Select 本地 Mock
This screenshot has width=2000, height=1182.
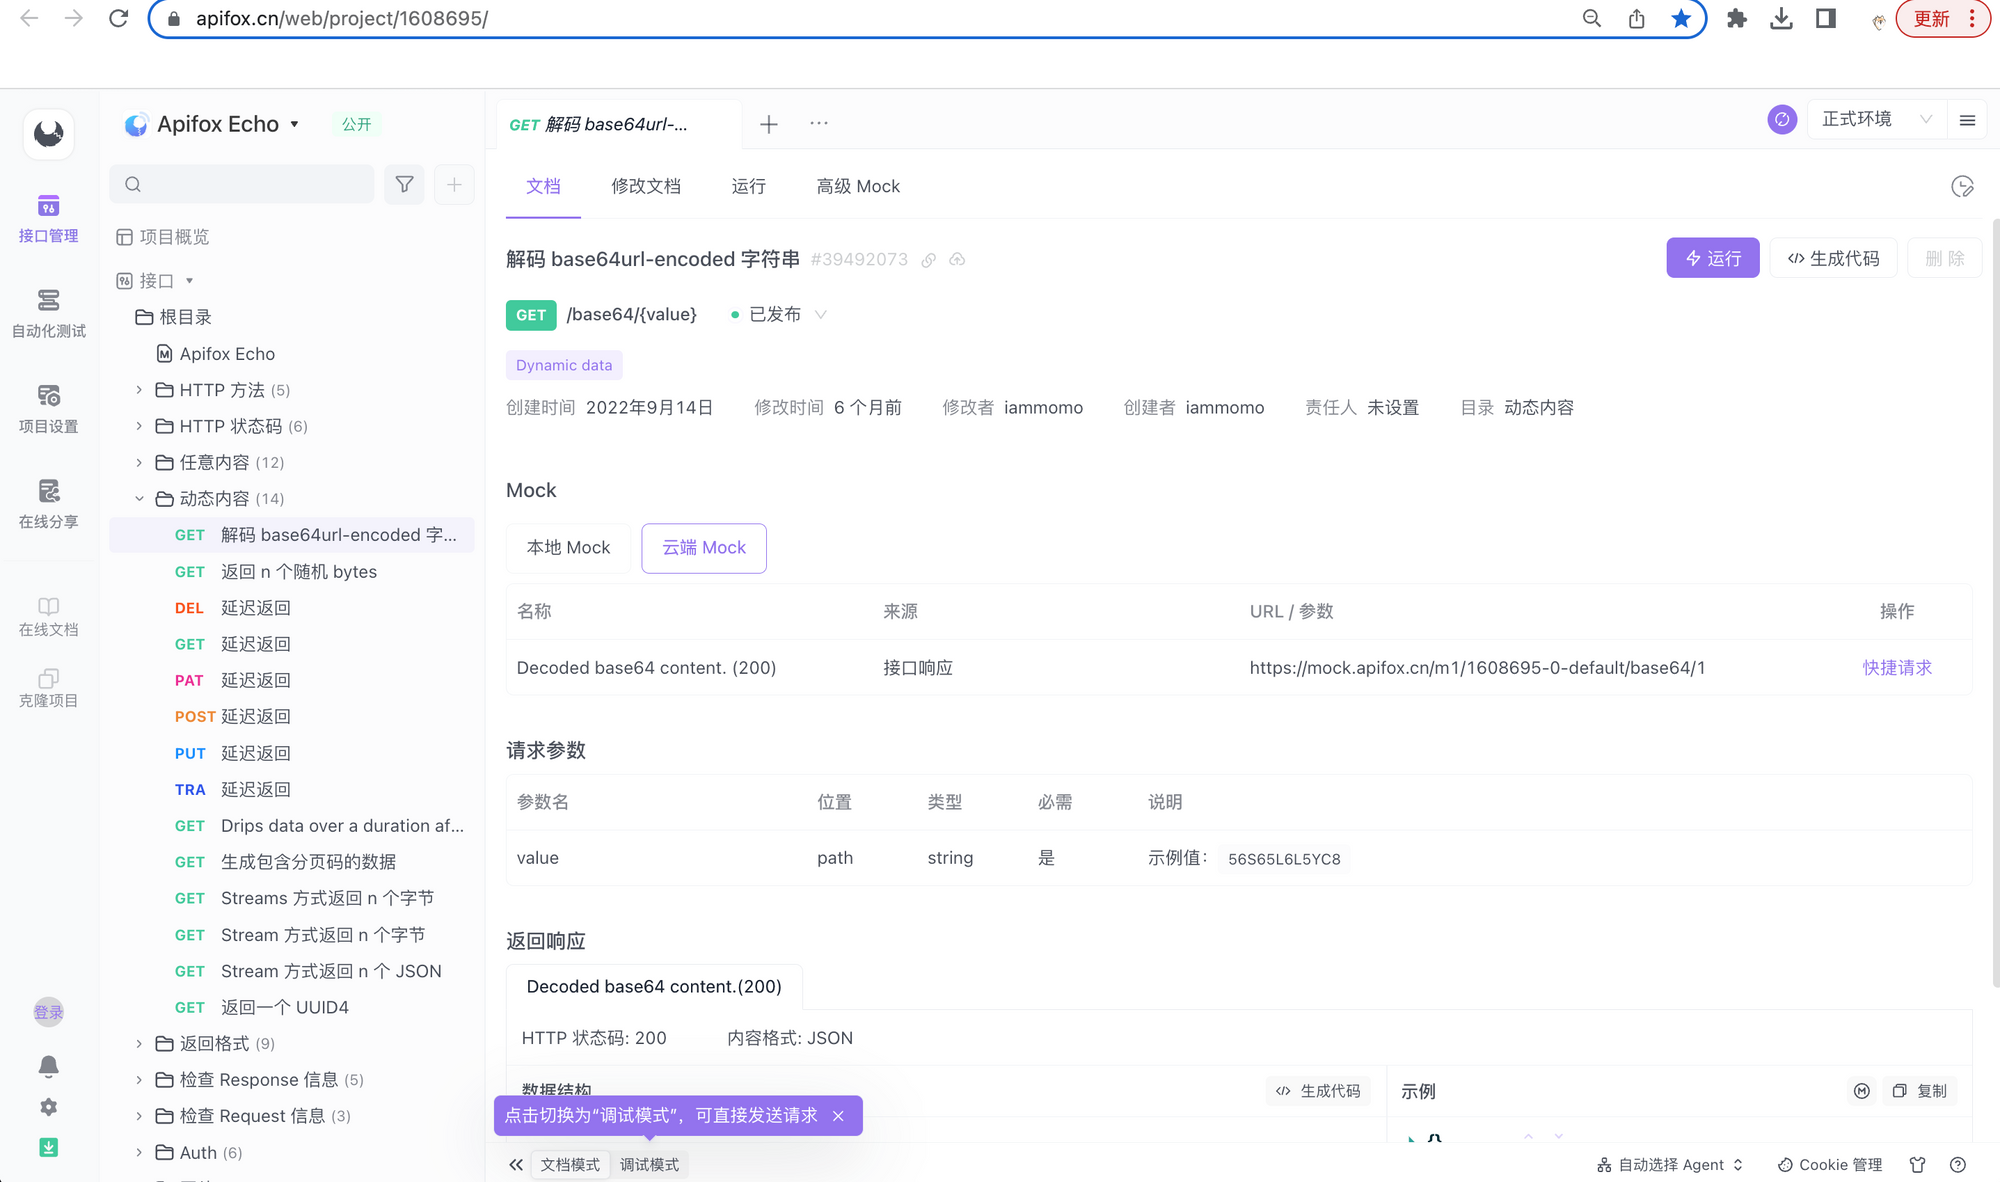click(568, 548)
